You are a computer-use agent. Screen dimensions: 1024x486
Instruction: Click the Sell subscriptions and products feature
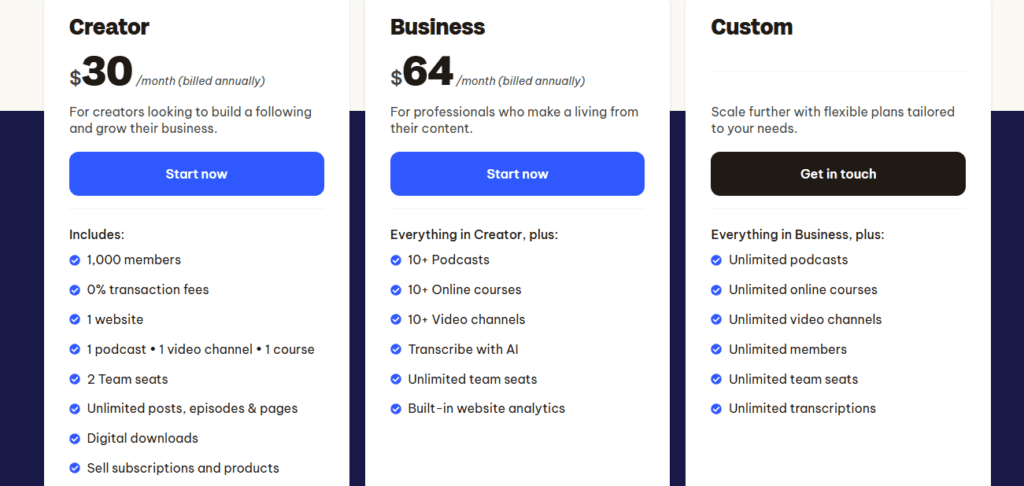pyautogui.click(x=183, y=468)
